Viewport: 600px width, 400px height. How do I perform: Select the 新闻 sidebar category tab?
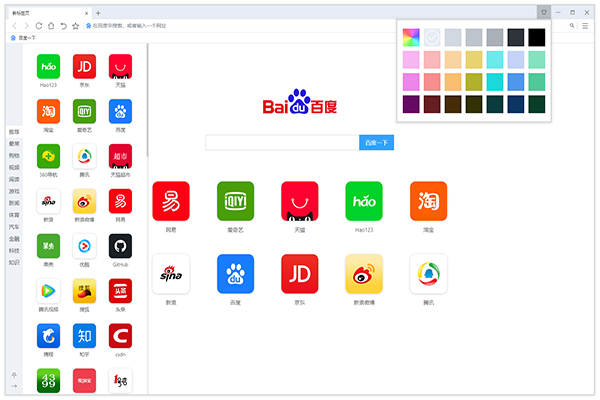point(14,203)
